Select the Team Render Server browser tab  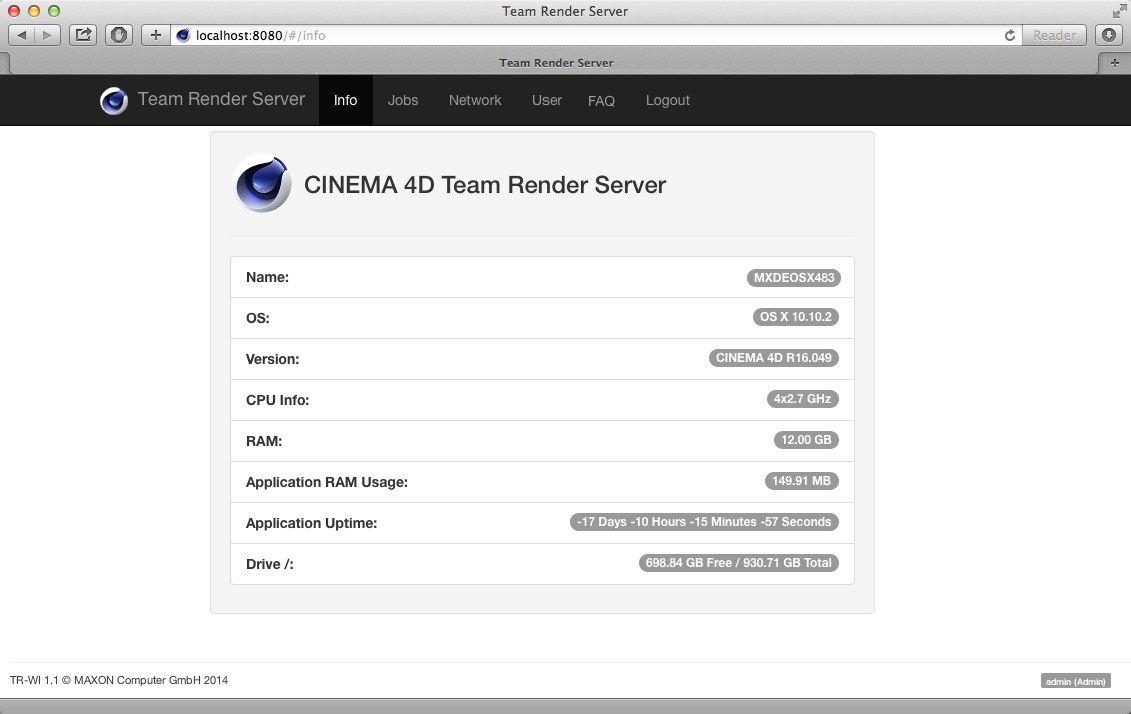pyautogui.click(x=555, y=63)
